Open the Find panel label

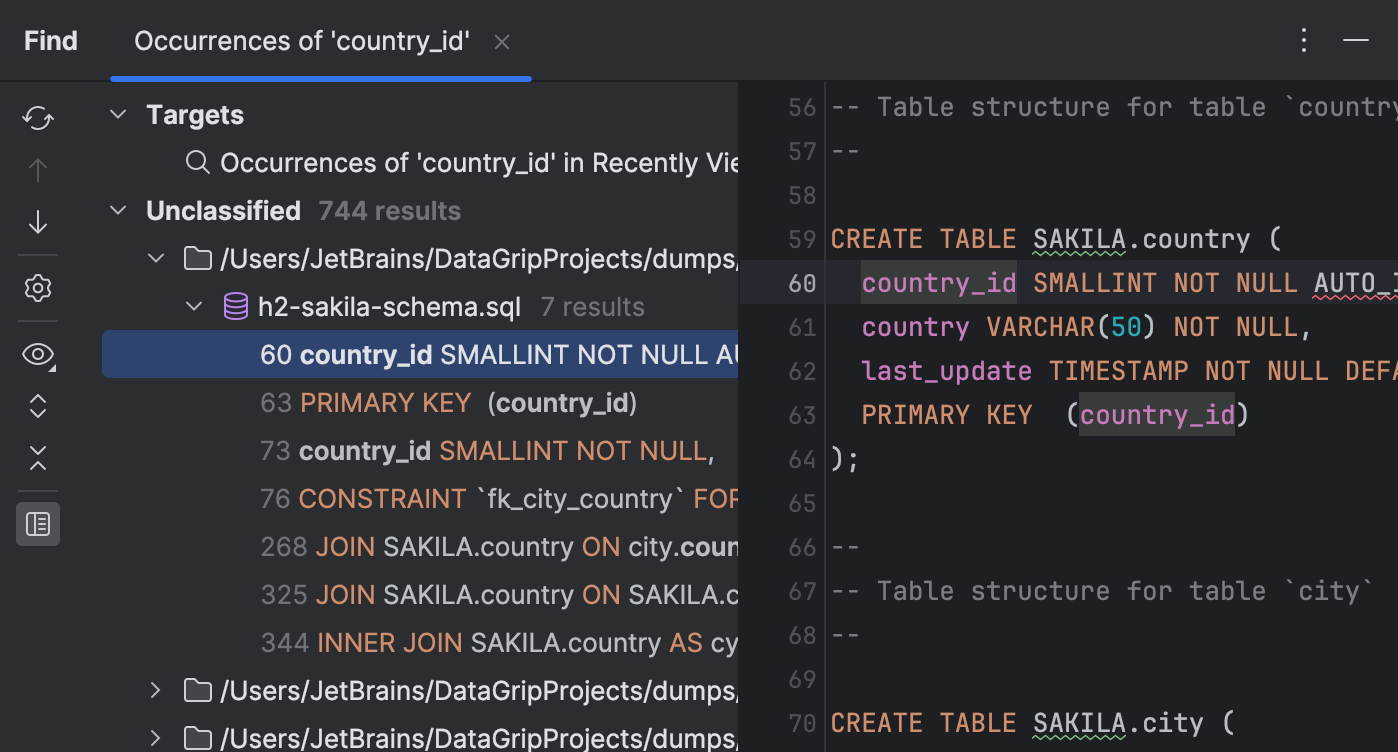pos(50,40)
